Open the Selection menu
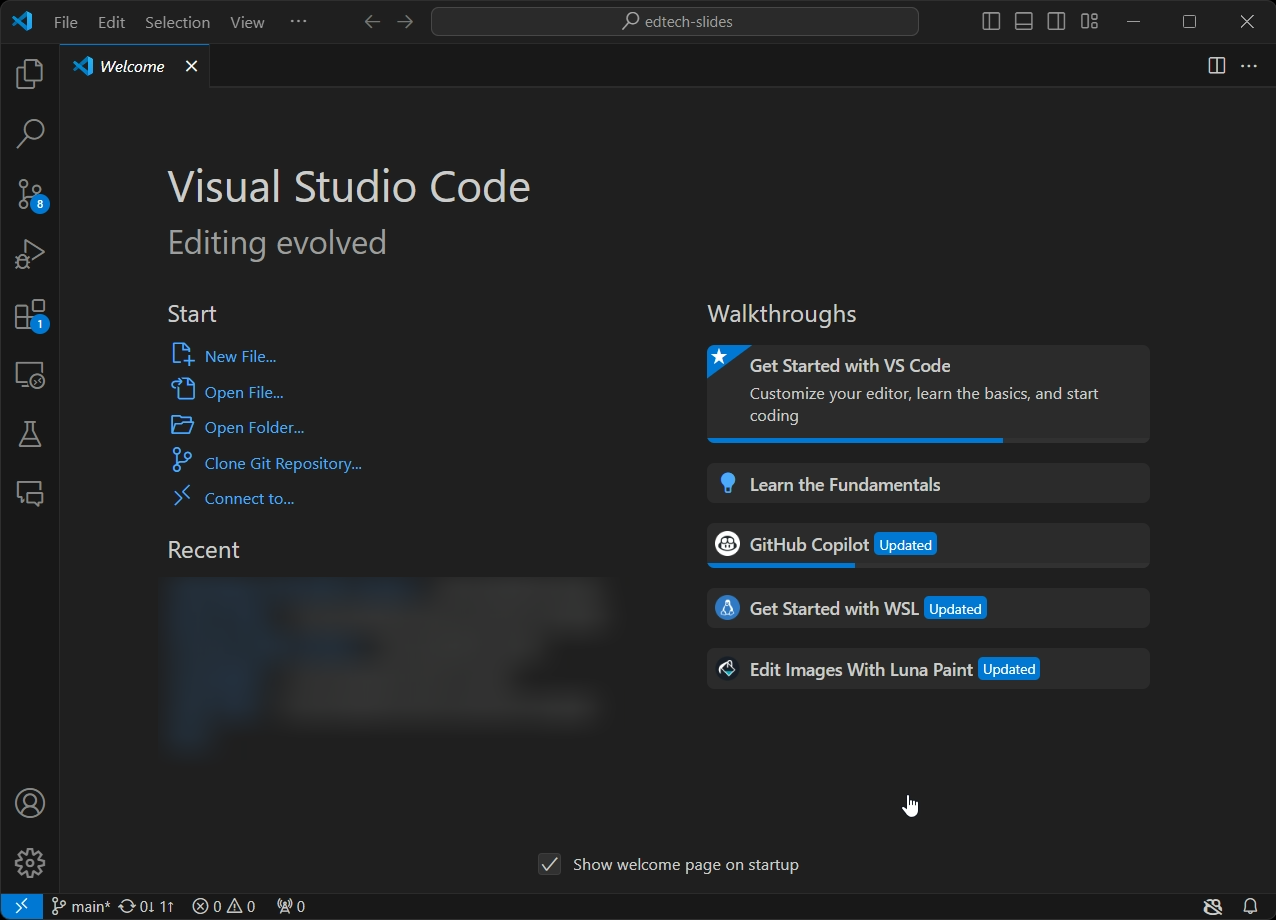 (177, 22)
